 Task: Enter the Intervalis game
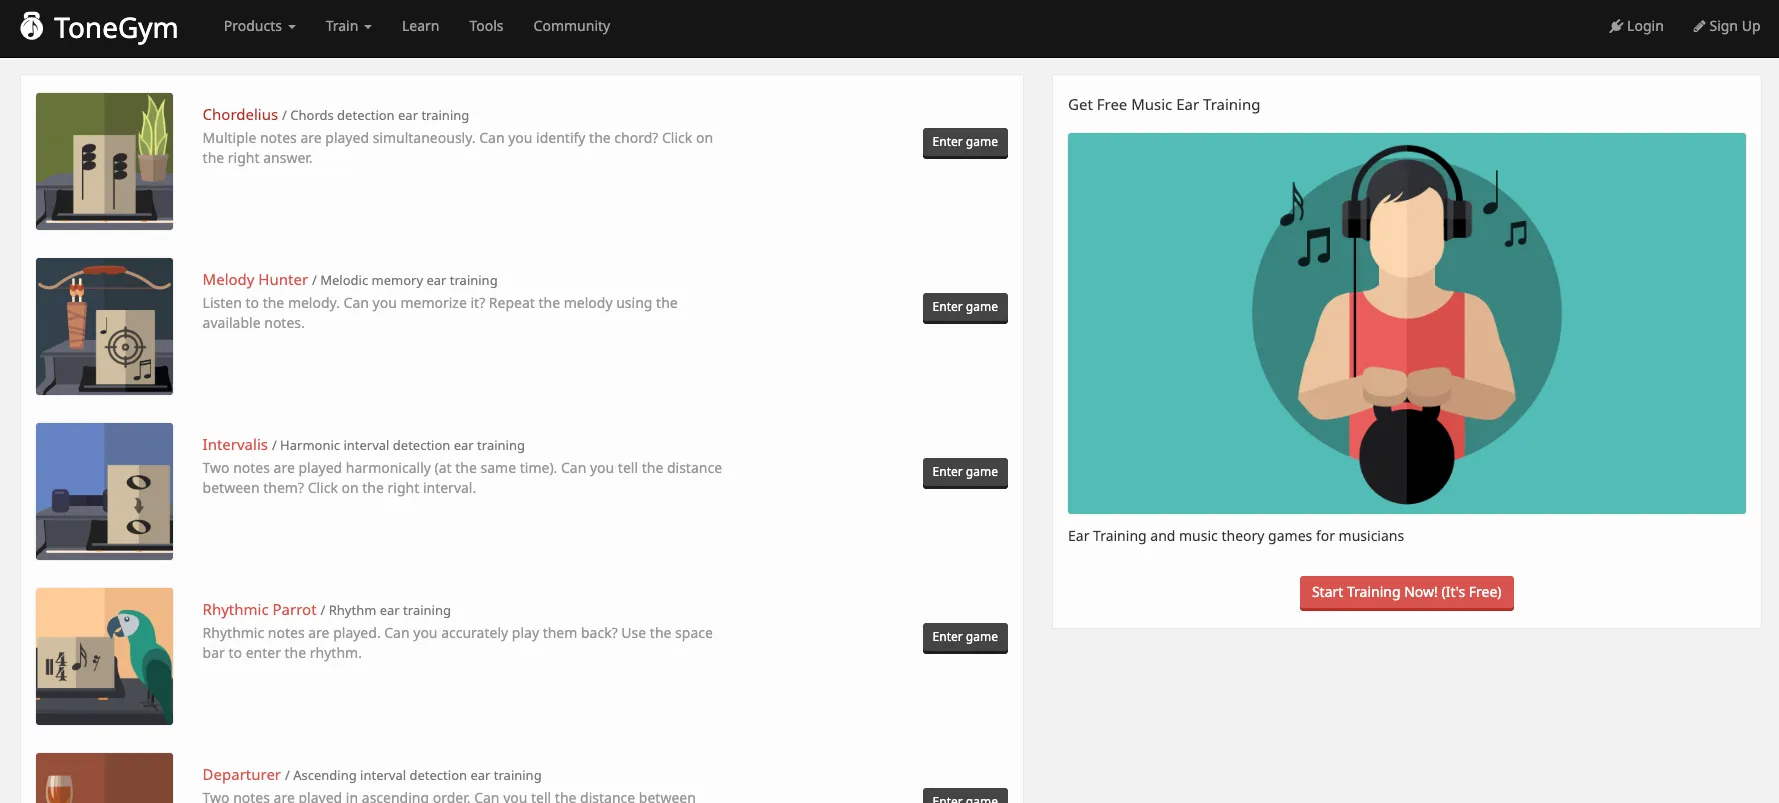[965, 472]
